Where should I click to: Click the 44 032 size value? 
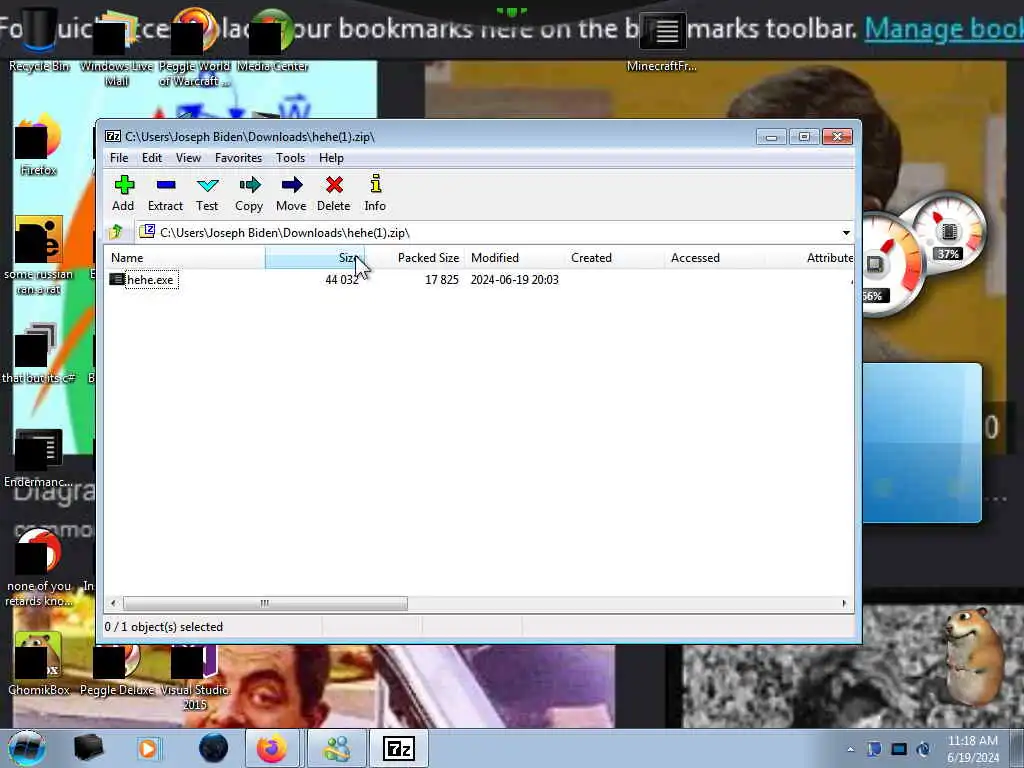click(342, 280)
